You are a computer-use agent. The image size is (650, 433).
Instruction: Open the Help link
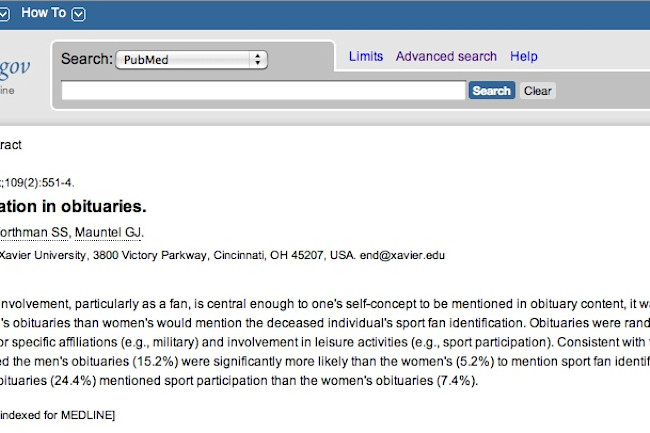(x=524, y=56)
